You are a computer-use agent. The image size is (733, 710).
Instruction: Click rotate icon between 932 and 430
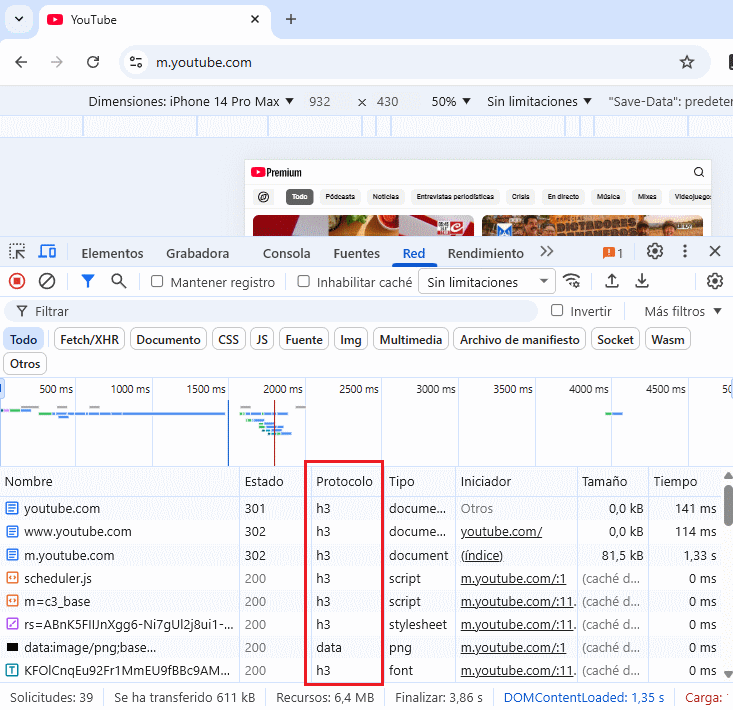pos(362,102)
